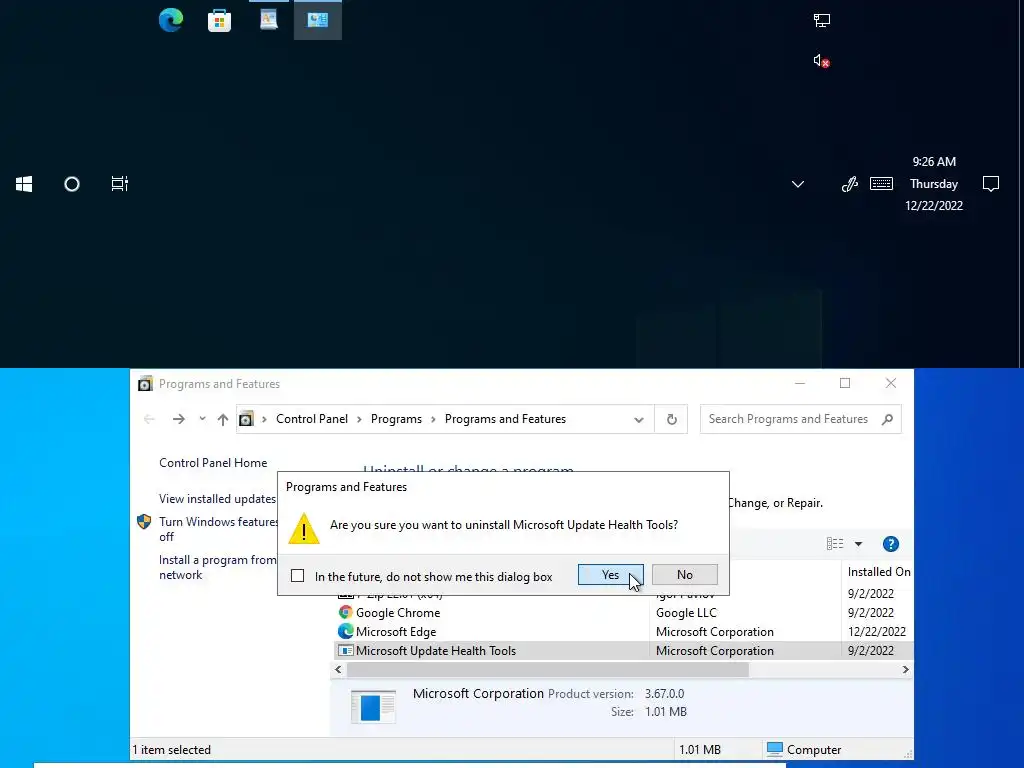
Task: Click the search magnifier icon
Action: pyautogui.click(x=887, y=419)
